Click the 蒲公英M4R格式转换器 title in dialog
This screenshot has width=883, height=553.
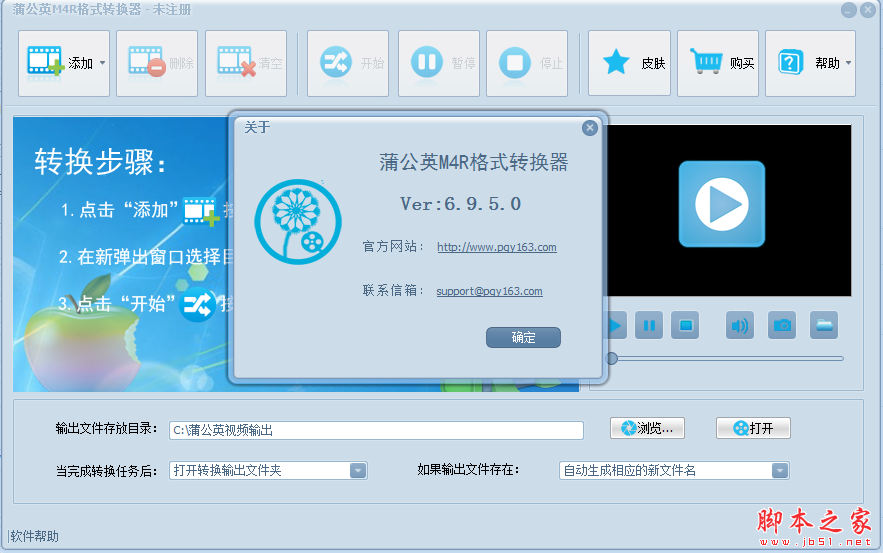(x=474, y=162)
